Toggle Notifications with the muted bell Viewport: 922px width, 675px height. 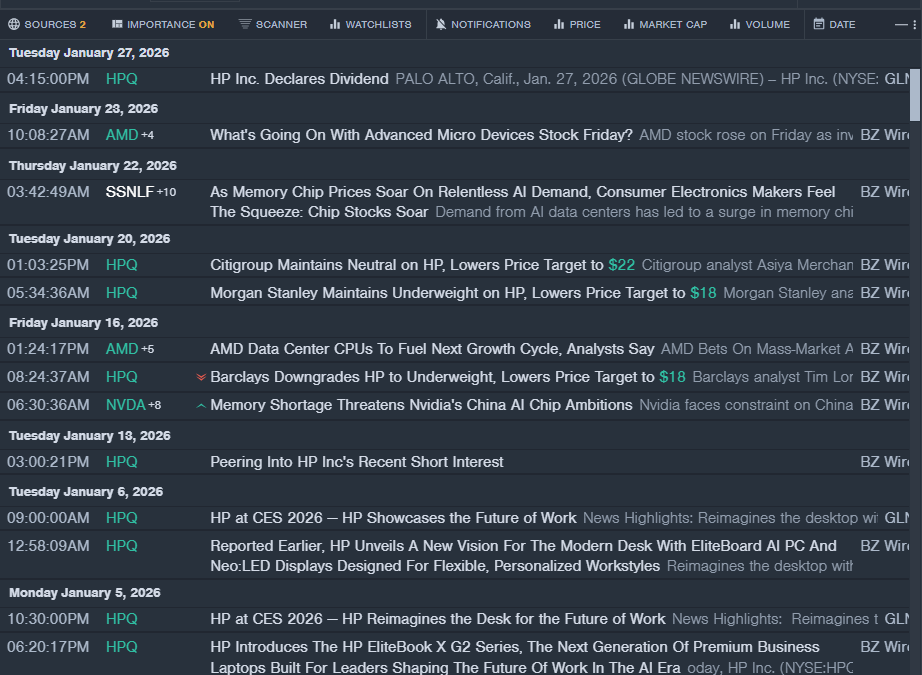pyautogui.click(x=441, y=24)
